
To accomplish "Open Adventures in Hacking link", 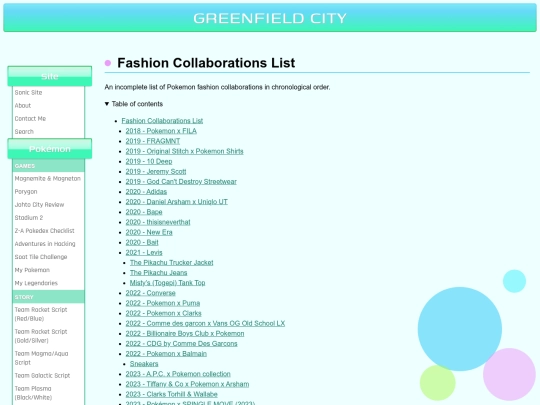I will point(45,244).
